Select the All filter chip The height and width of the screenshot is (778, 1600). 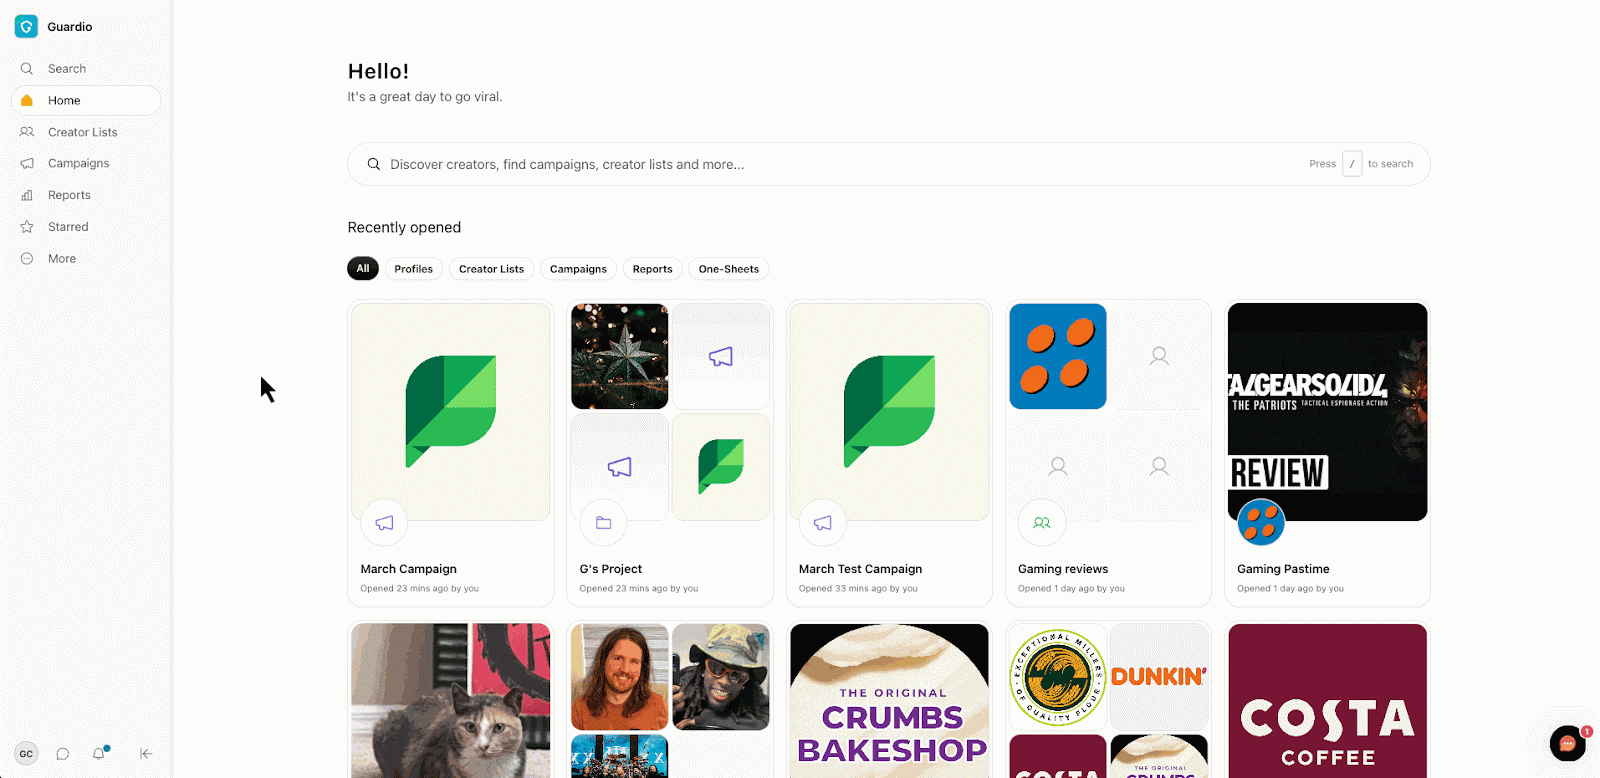click(x=363, y=268)
